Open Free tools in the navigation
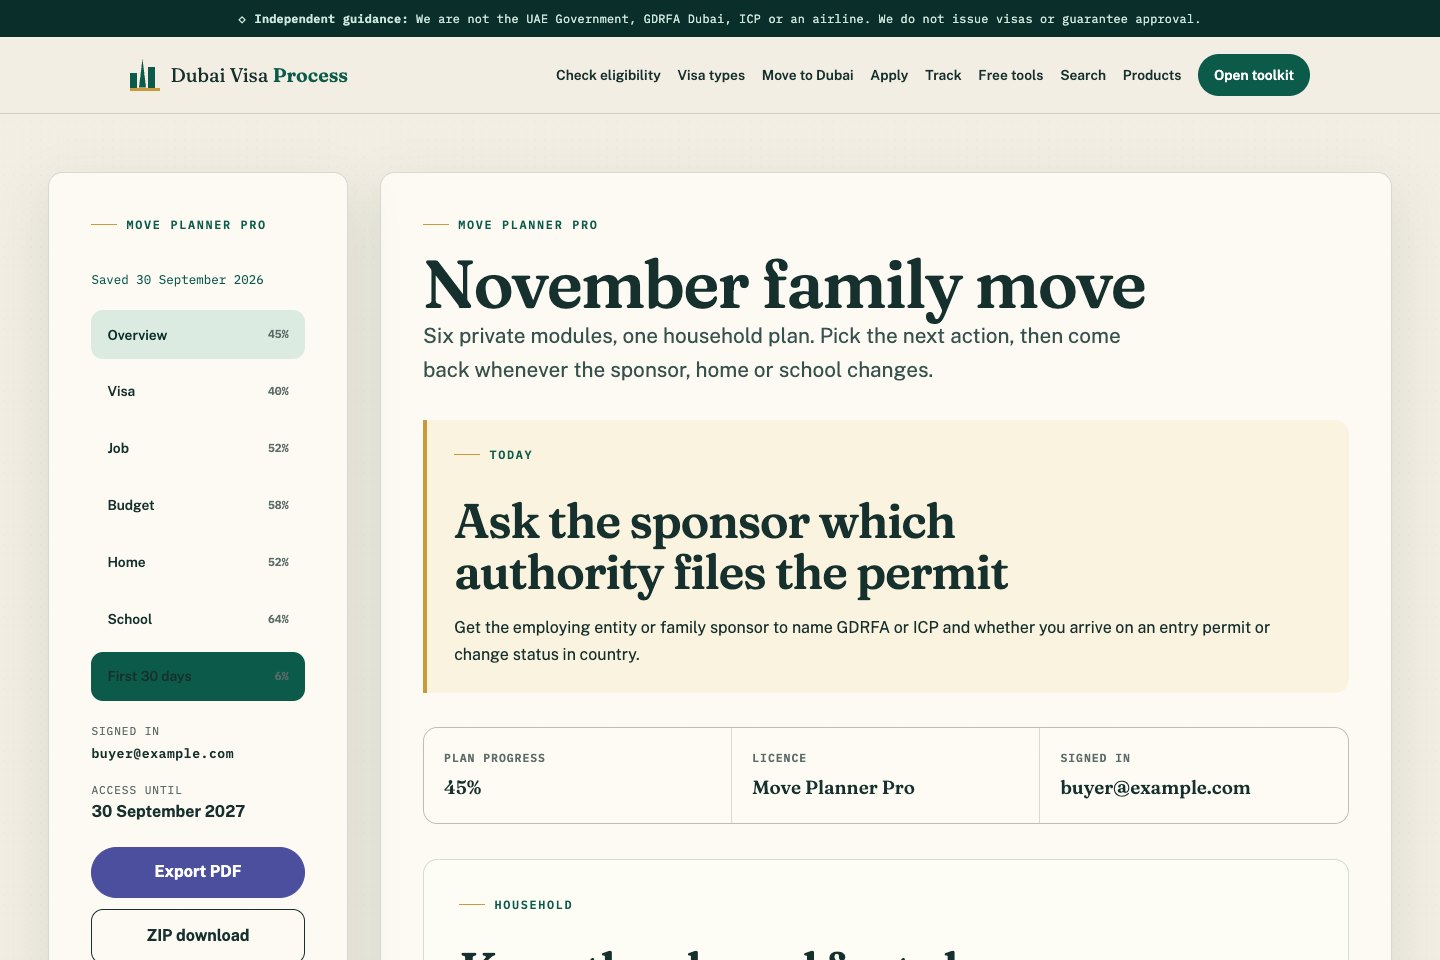Image resolution: width=1440 pixels, height=960 pixels. (1010, 75)
